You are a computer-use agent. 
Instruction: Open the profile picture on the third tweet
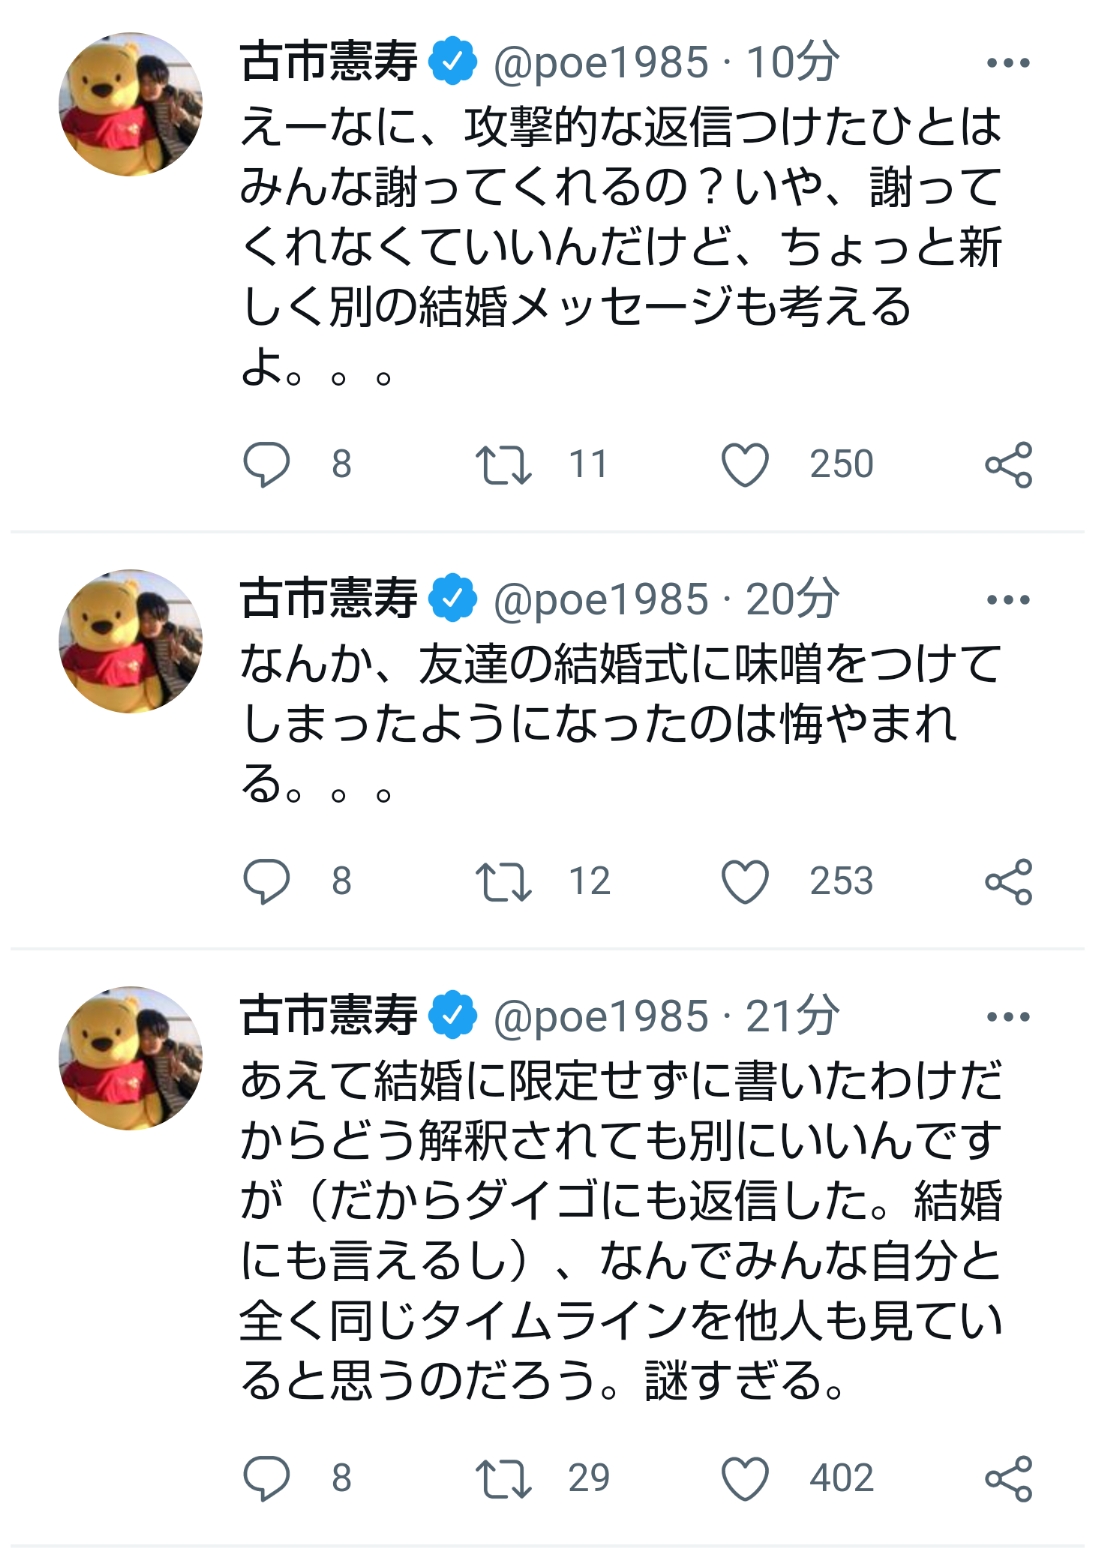[x=130, y=1058]
